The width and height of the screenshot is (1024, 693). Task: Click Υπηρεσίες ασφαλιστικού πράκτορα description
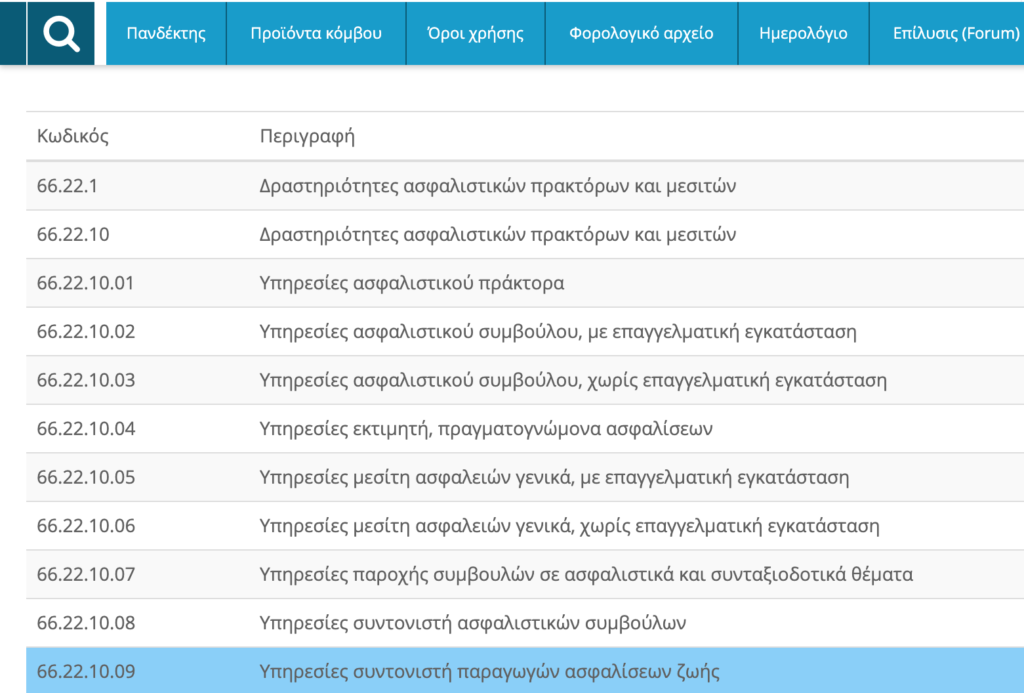411,283
